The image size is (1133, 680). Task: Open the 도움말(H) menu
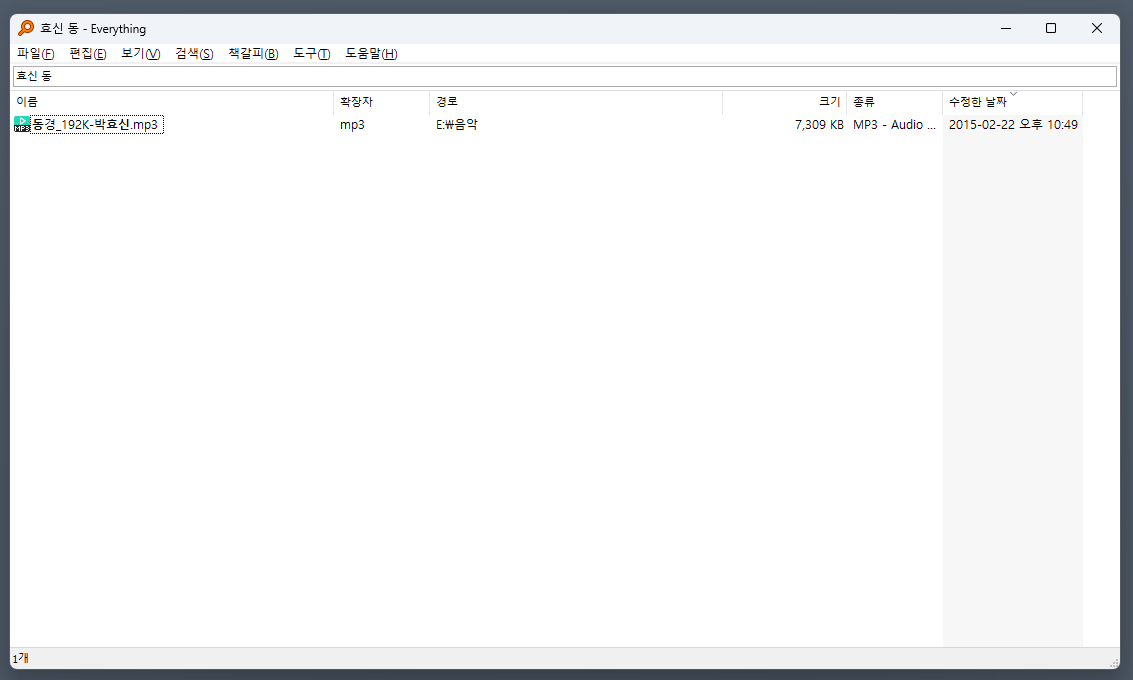pos(370,54)
